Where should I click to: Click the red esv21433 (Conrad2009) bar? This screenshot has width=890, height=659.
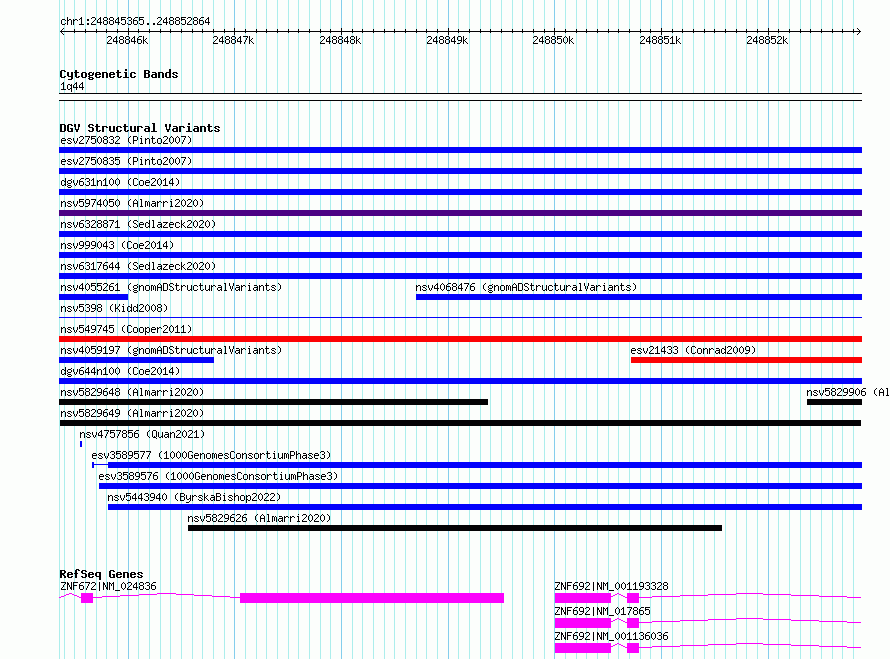tap(746, 360)
